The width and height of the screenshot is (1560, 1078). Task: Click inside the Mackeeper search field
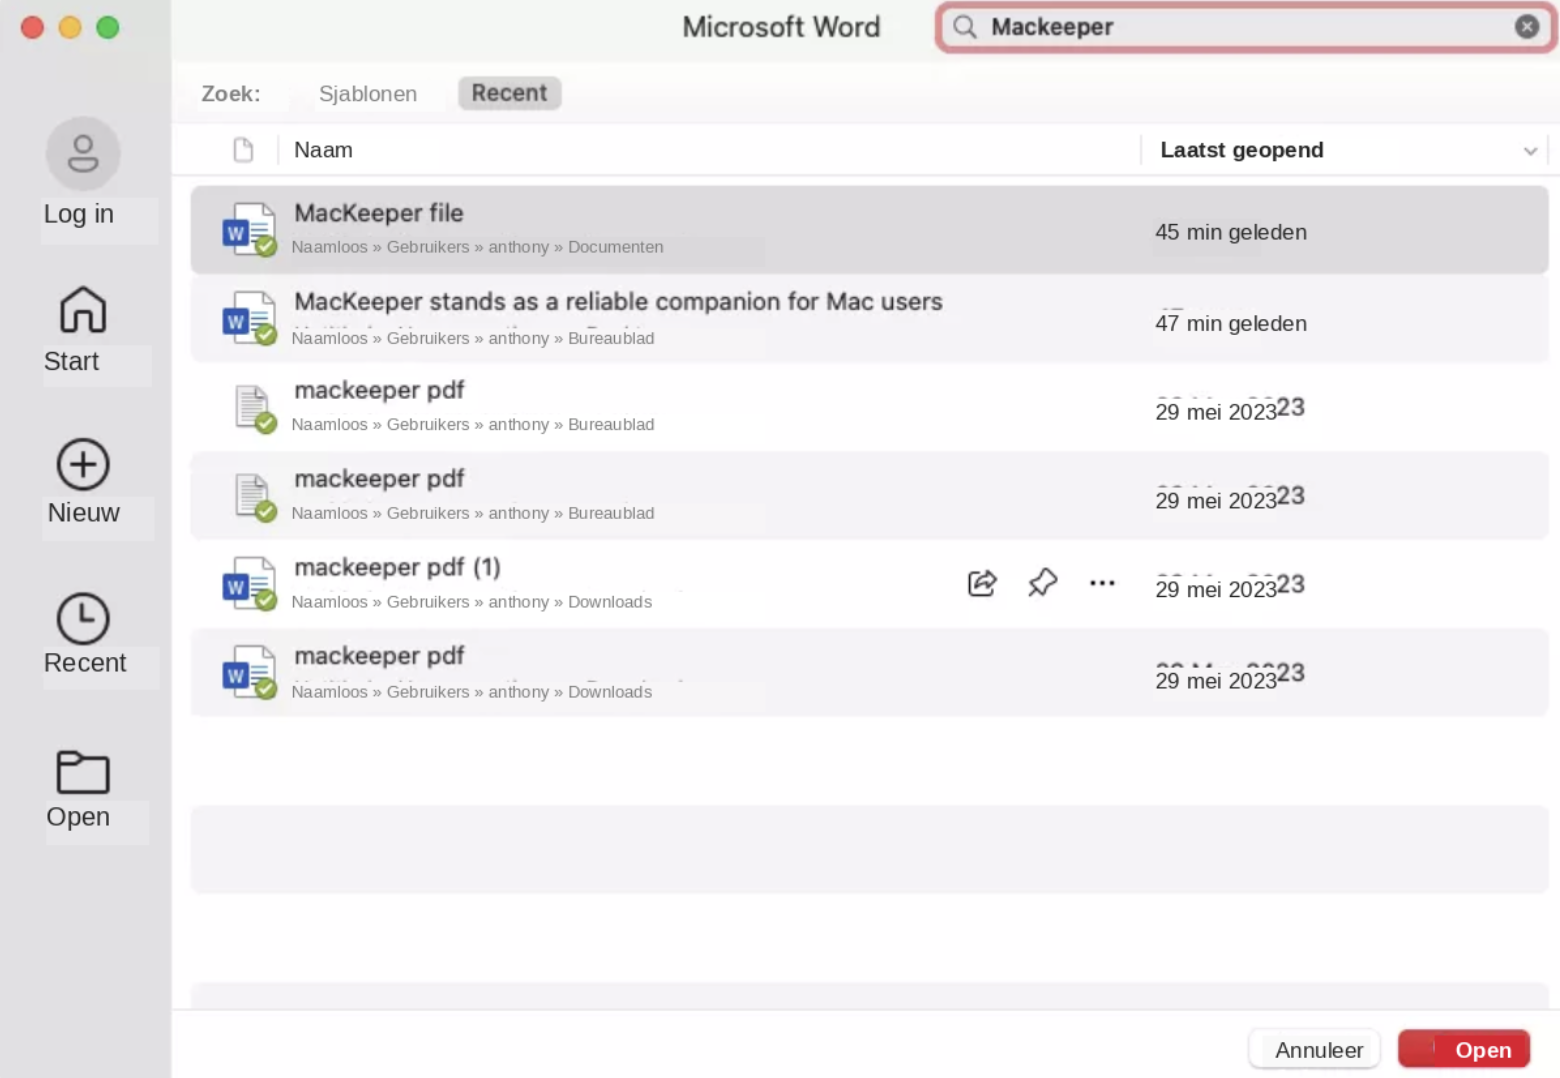tap(1244, 27)
